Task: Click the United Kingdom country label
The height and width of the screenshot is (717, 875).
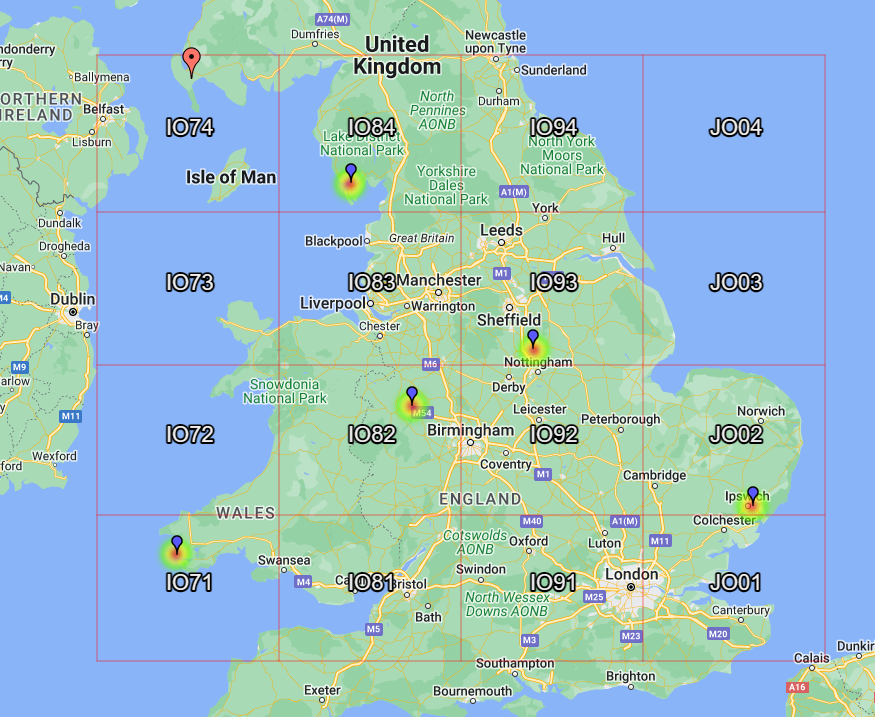Action: pyautogui.click(x=397, y=55)
